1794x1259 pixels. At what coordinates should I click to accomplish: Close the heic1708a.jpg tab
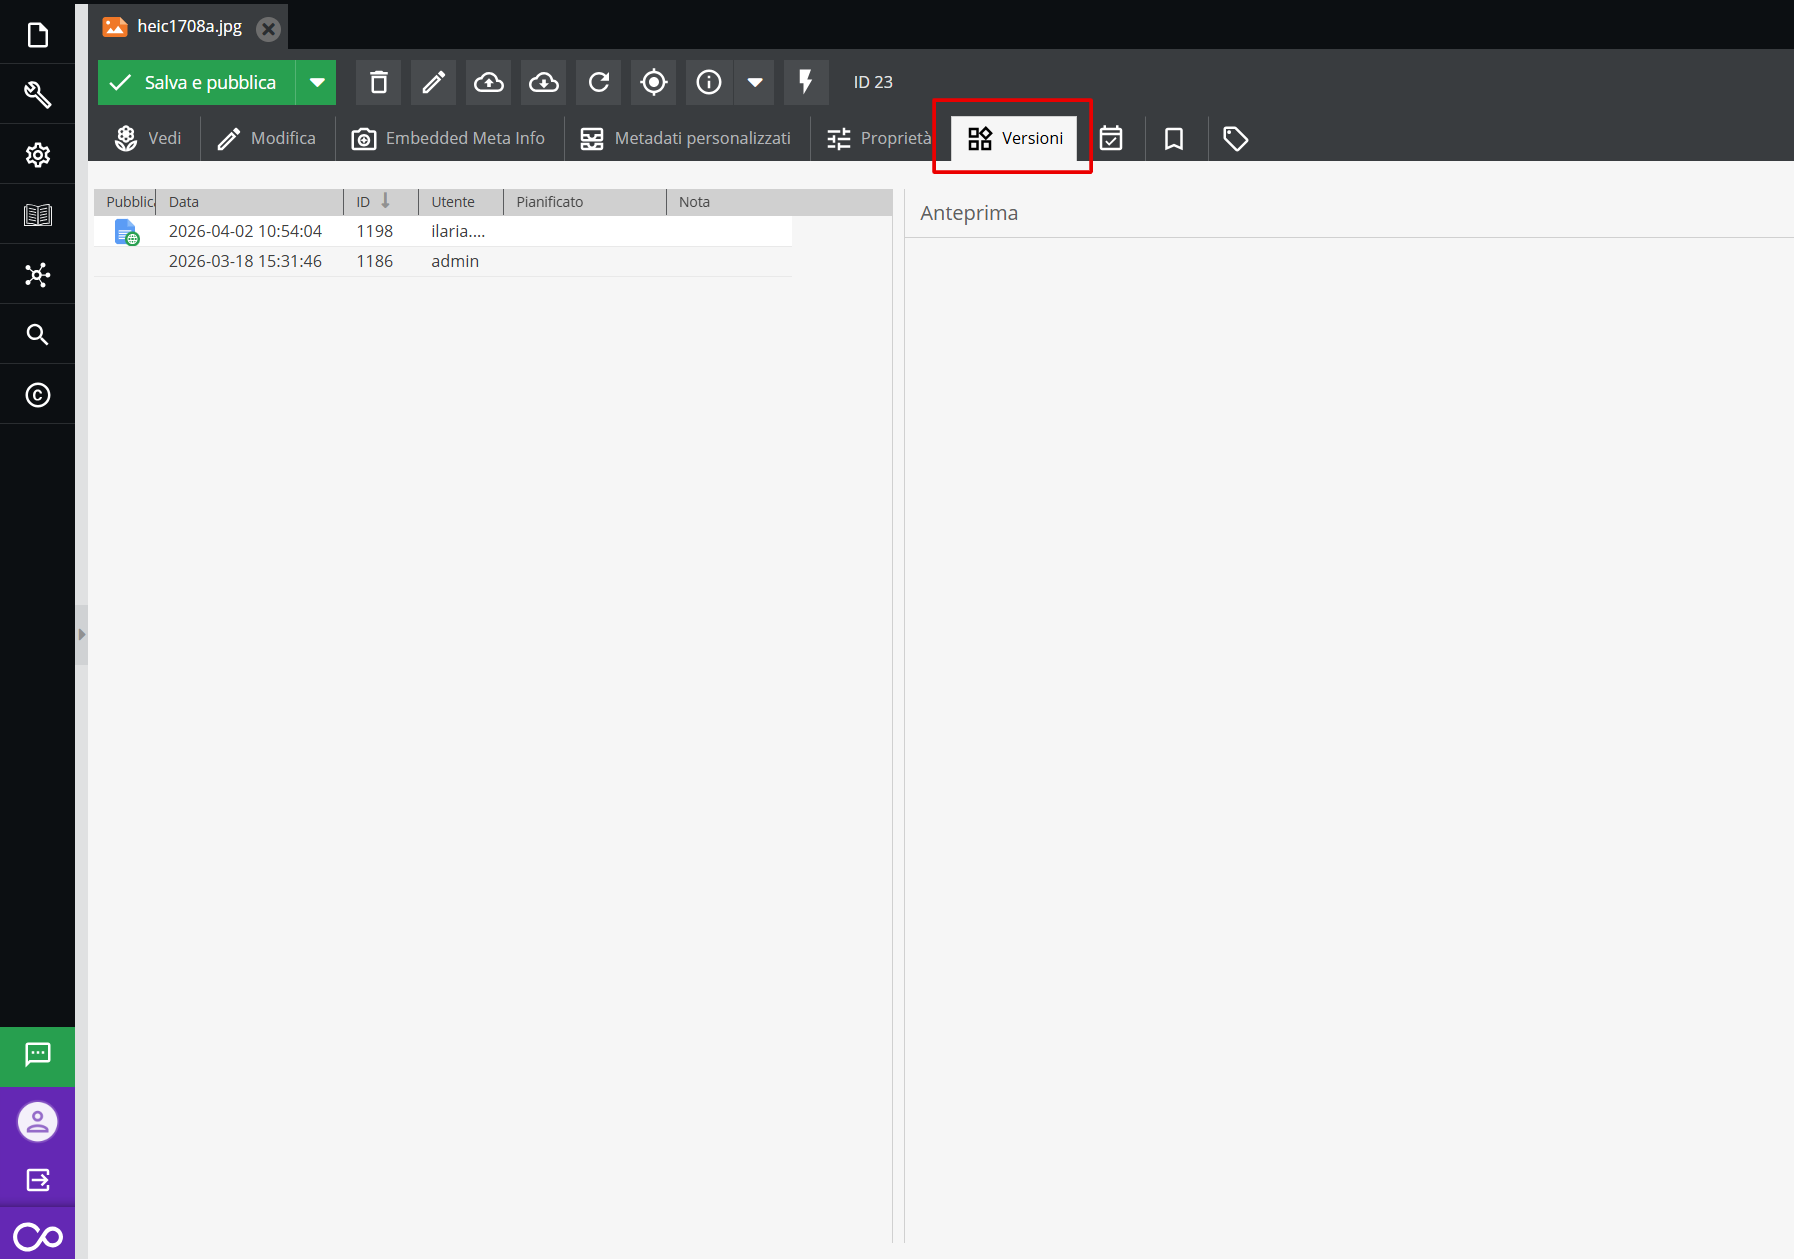pyautogui.click(x=268, y=29)
